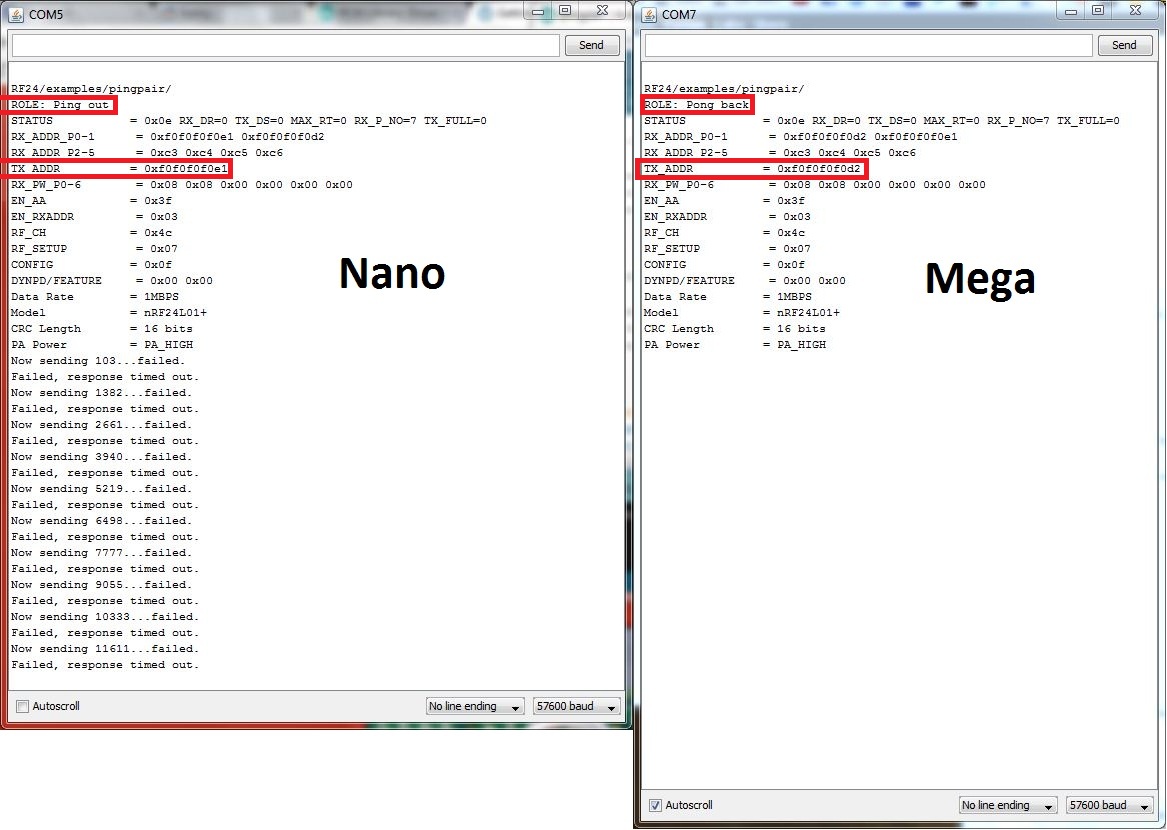This screenshot has width=1167, height=830.
Task: Click RF_CH = 0x4c line in COM5
Action: click(x=91, y=233)
